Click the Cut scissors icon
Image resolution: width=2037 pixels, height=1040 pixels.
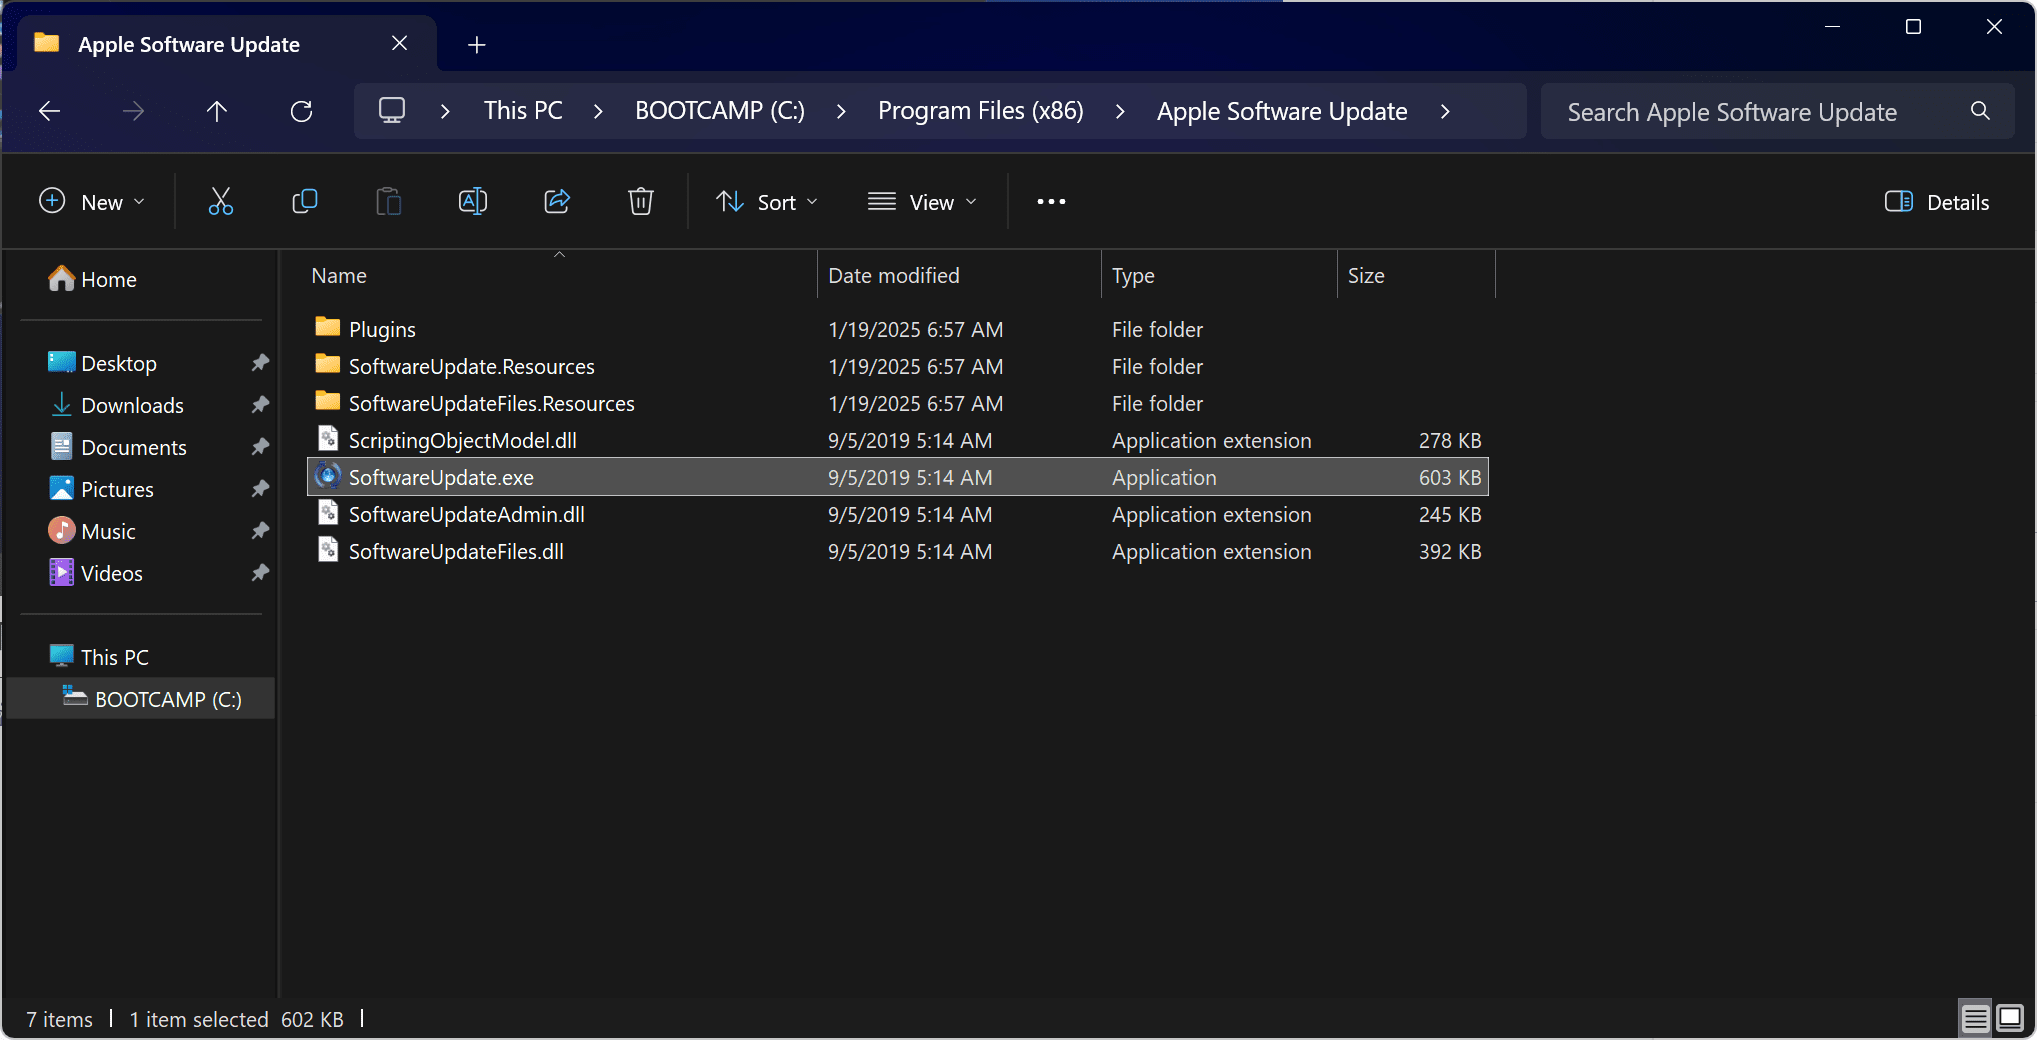tap(220, 202)
